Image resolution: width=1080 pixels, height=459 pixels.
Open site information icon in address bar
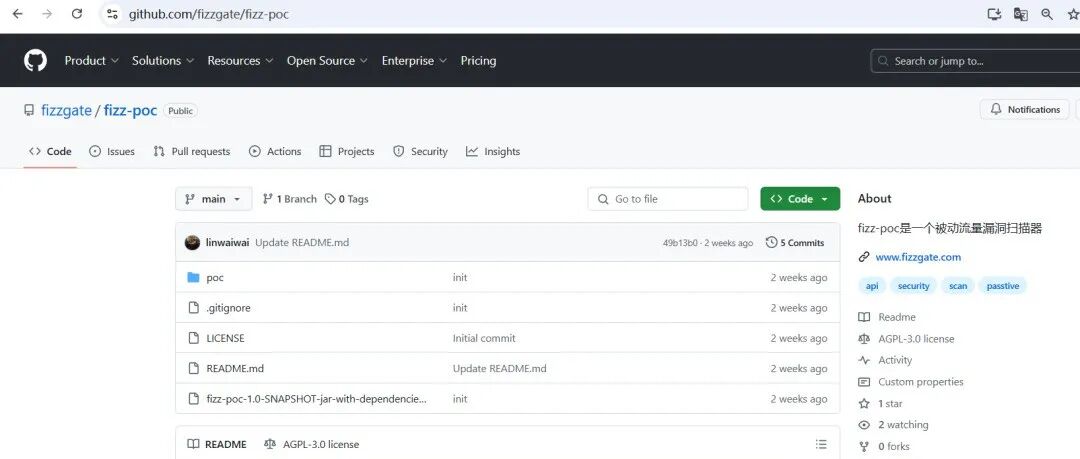[x=112, y=14]
